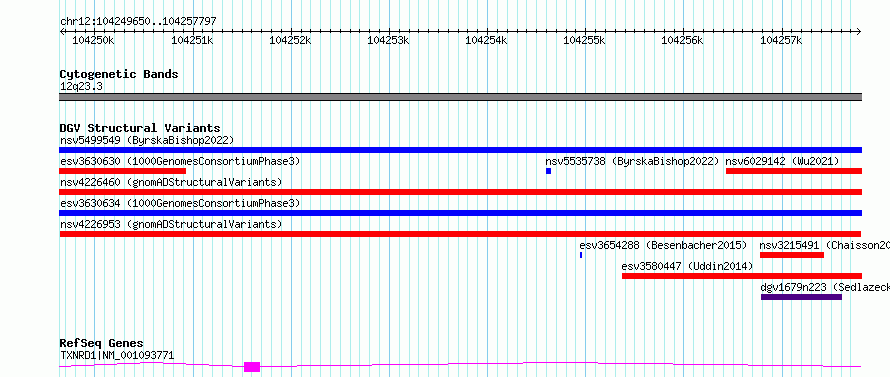
Task: Click the esv3580447 (Uddin2014) red bar
Action: coord(742,276)
